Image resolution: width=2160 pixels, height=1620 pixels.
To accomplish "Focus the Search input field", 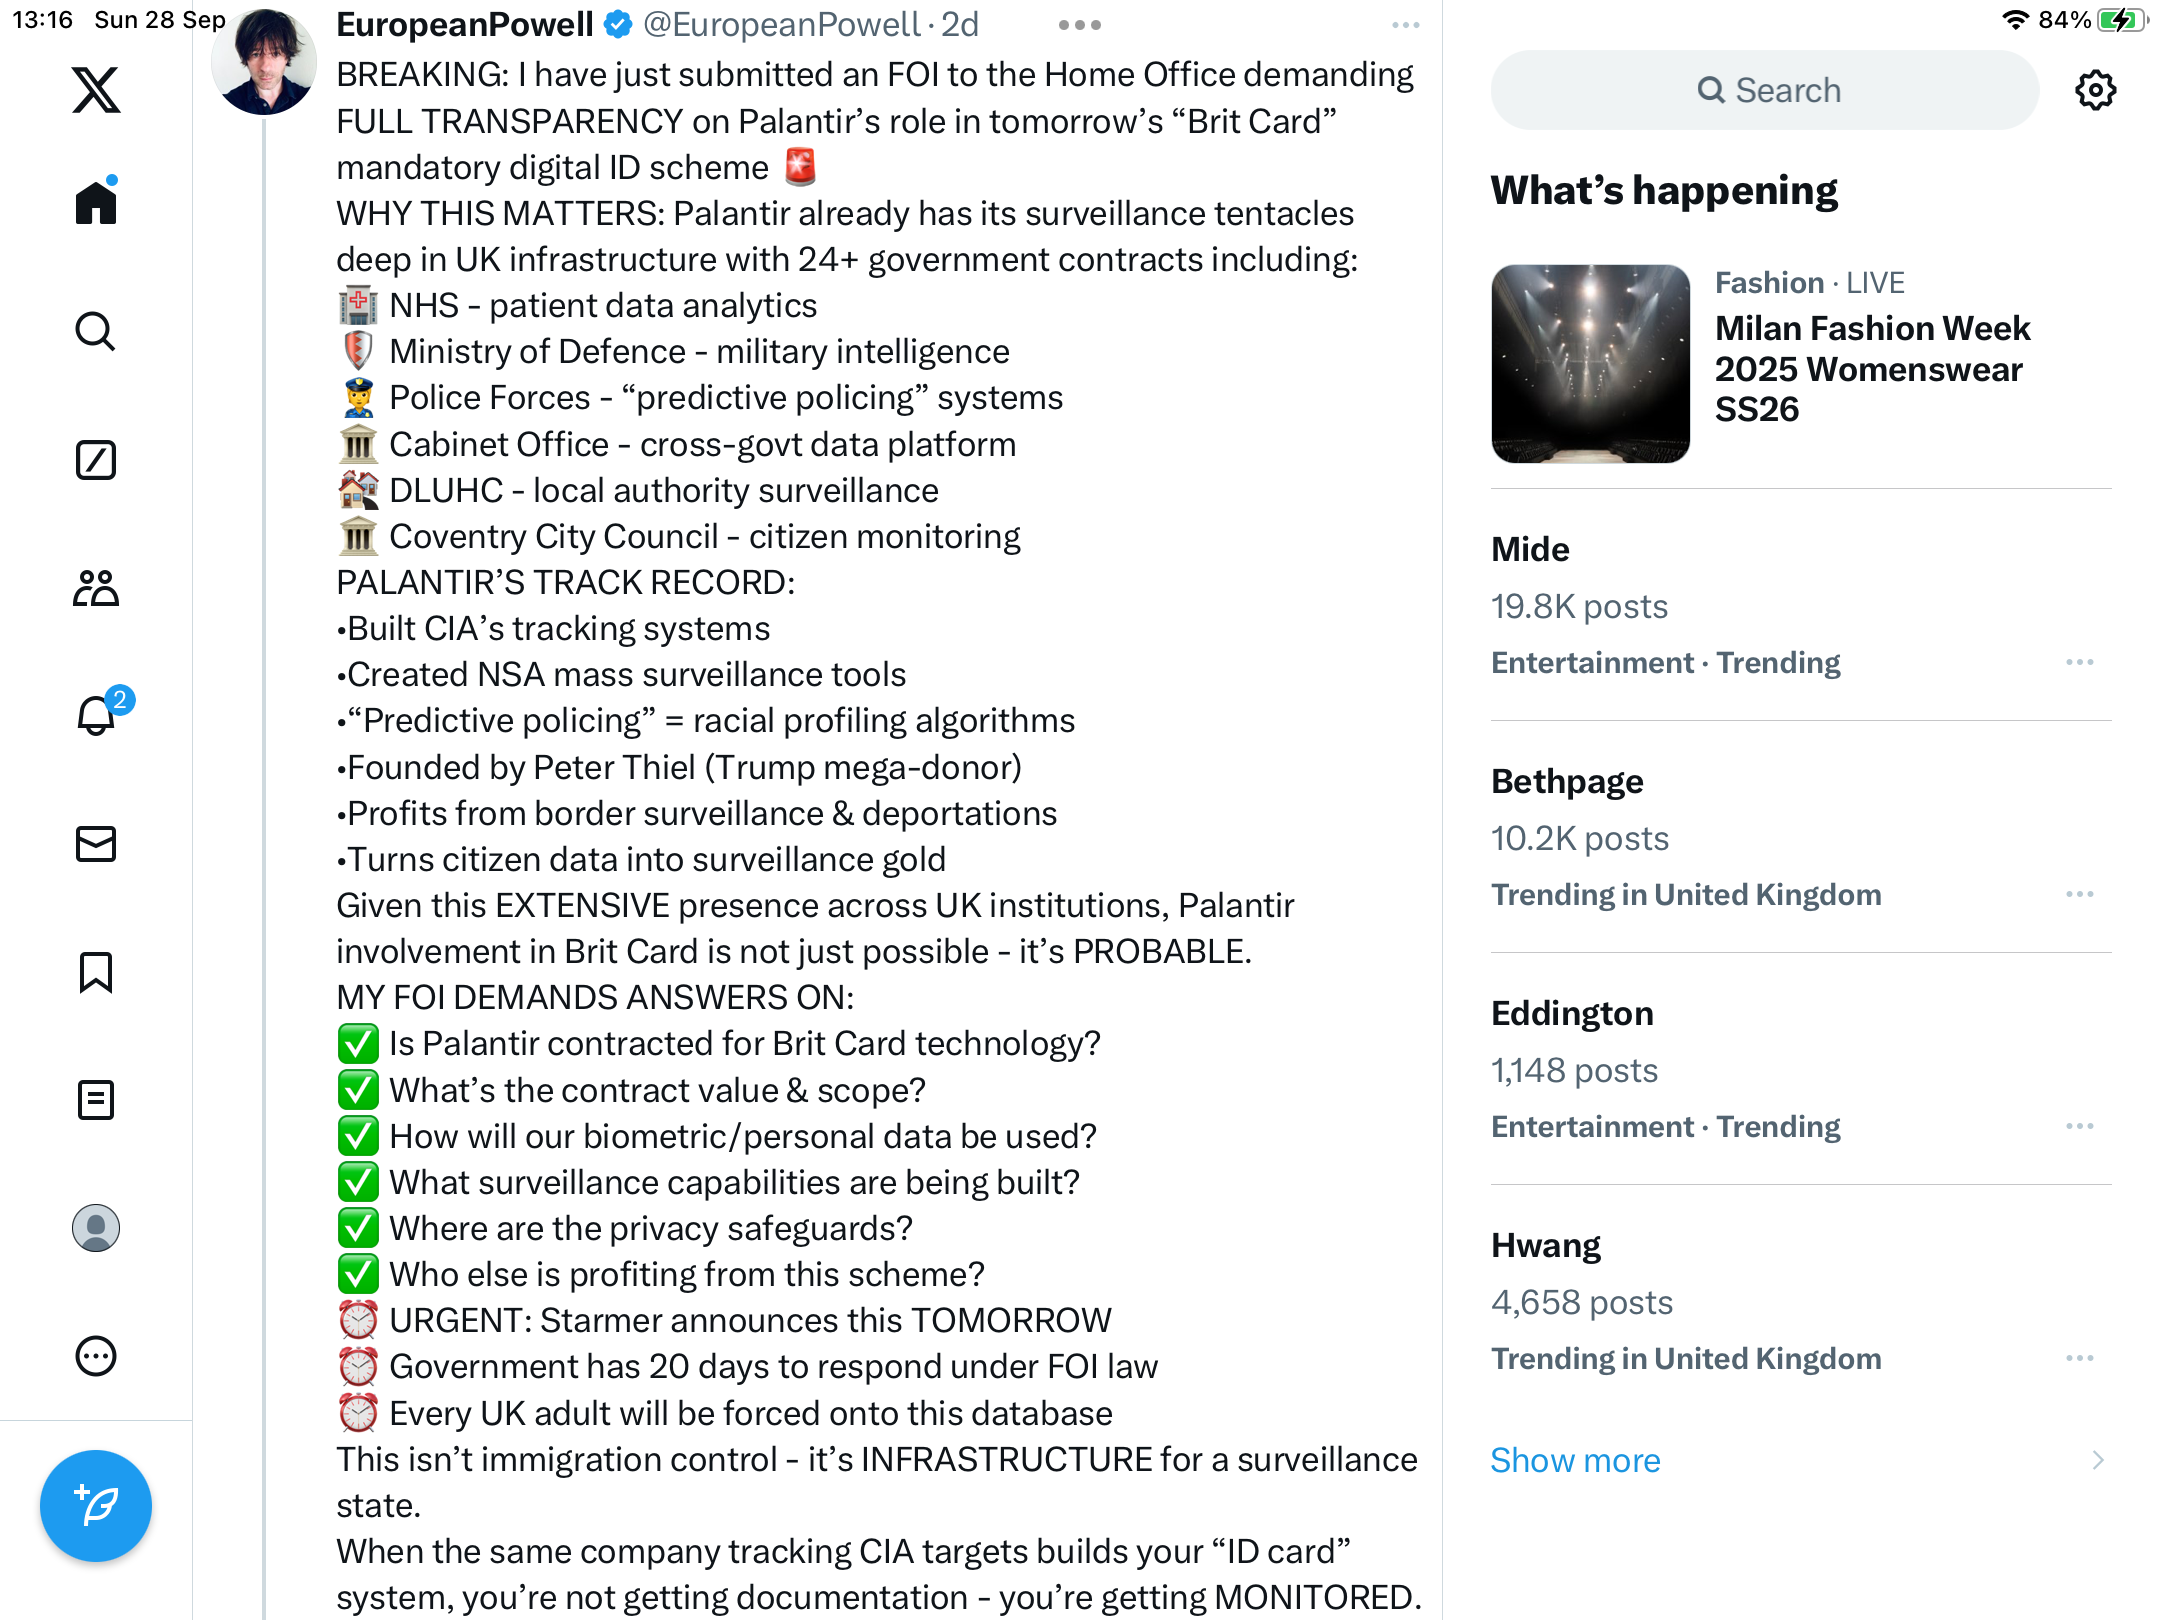I will [1765, 90].
